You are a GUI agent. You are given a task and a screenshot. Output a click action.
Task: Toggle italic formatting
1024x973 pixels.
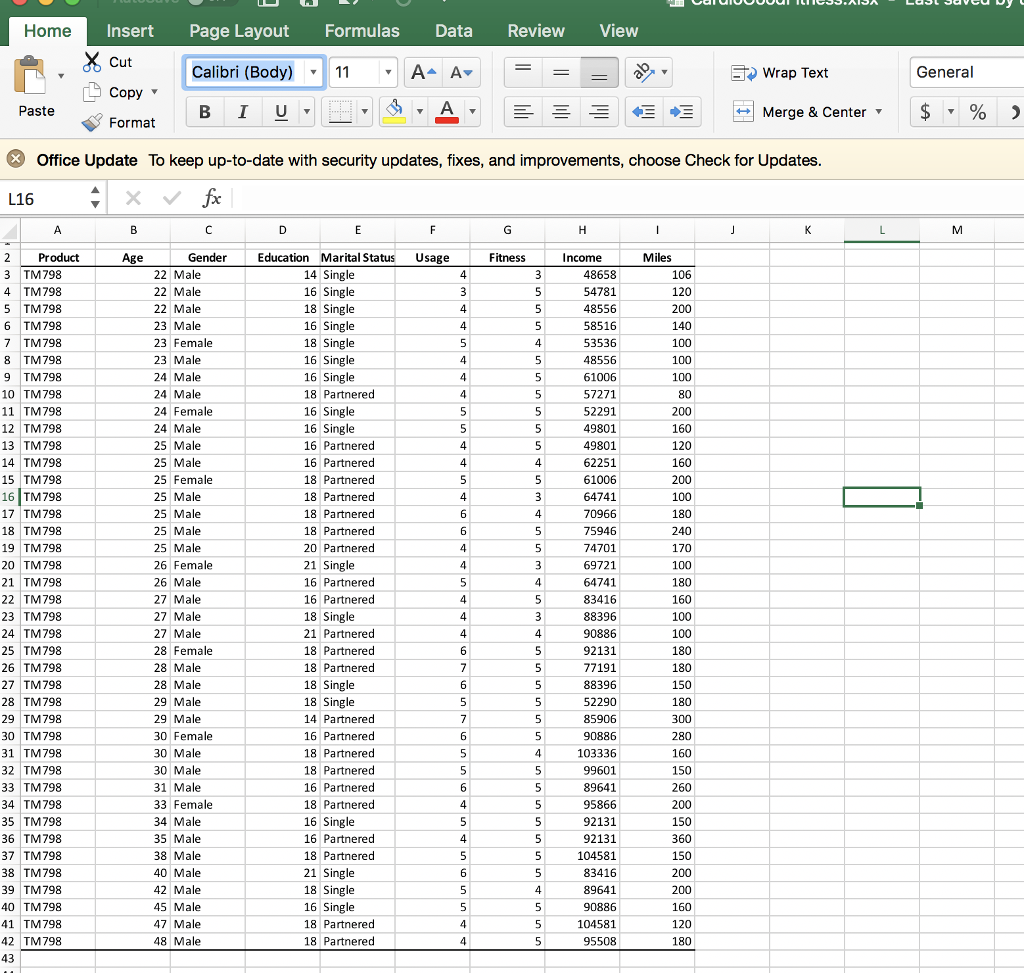(x=241, y=112)
